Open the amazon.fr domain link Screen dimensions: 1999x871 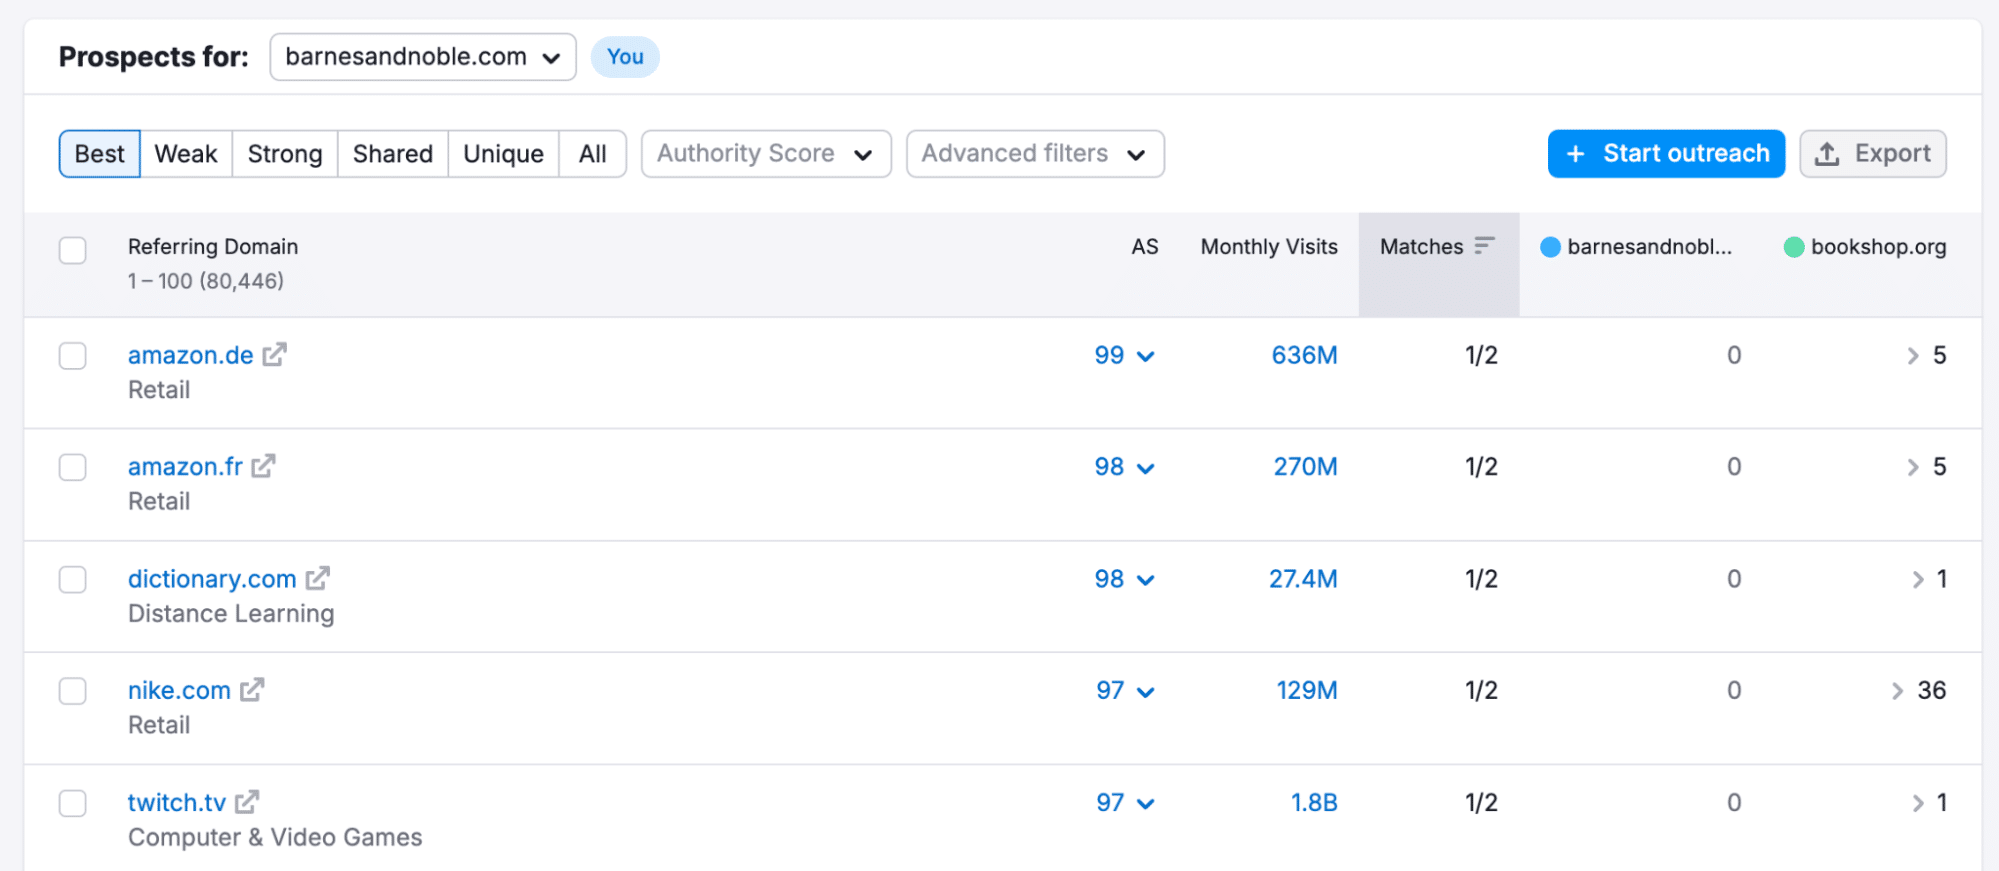[185, 467]
